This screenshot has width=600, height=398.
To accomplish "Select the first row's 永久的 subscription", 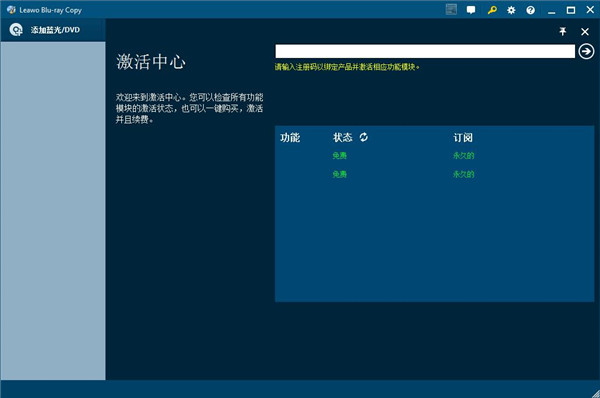I will (x=463, y=155).
